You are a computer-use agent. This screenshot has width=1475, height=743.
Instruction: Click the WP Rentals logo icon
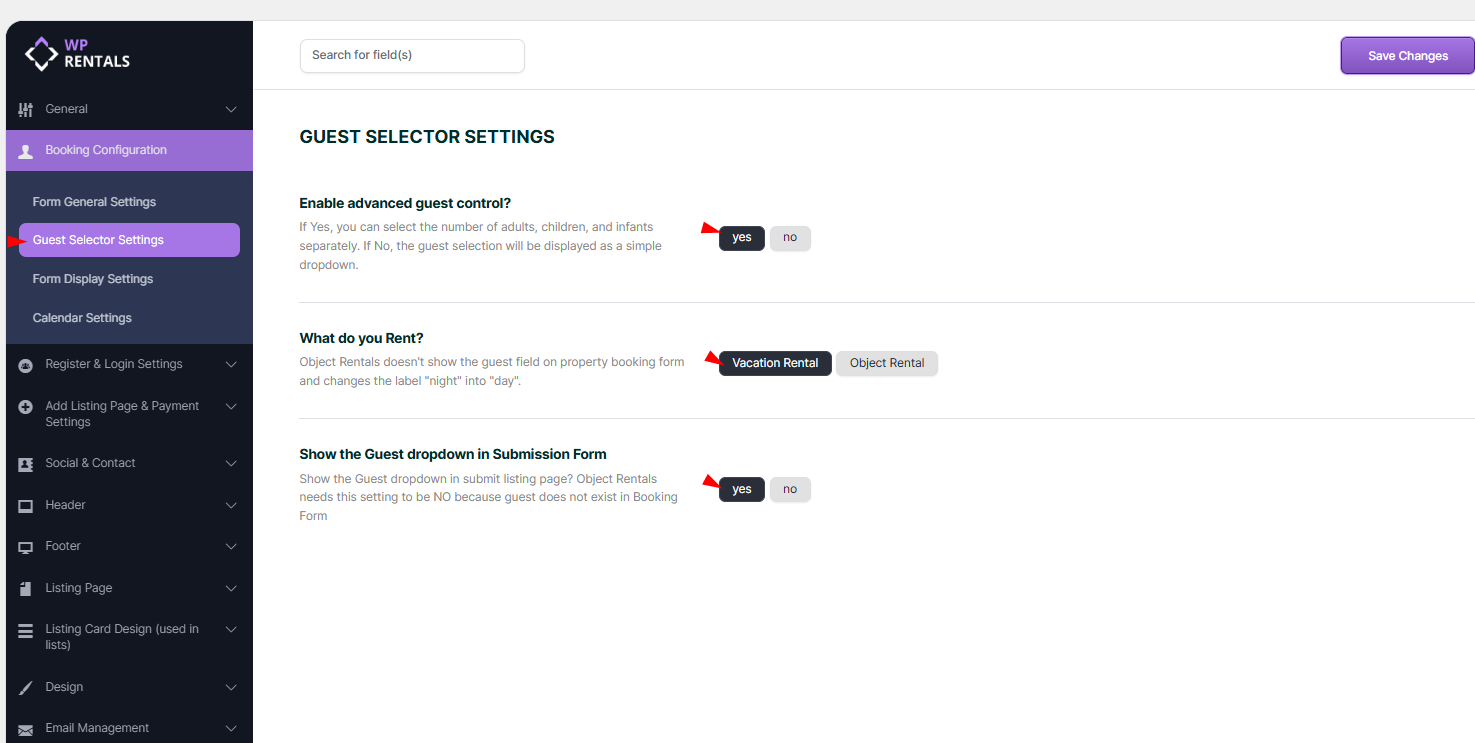click(x=41, y=54)
